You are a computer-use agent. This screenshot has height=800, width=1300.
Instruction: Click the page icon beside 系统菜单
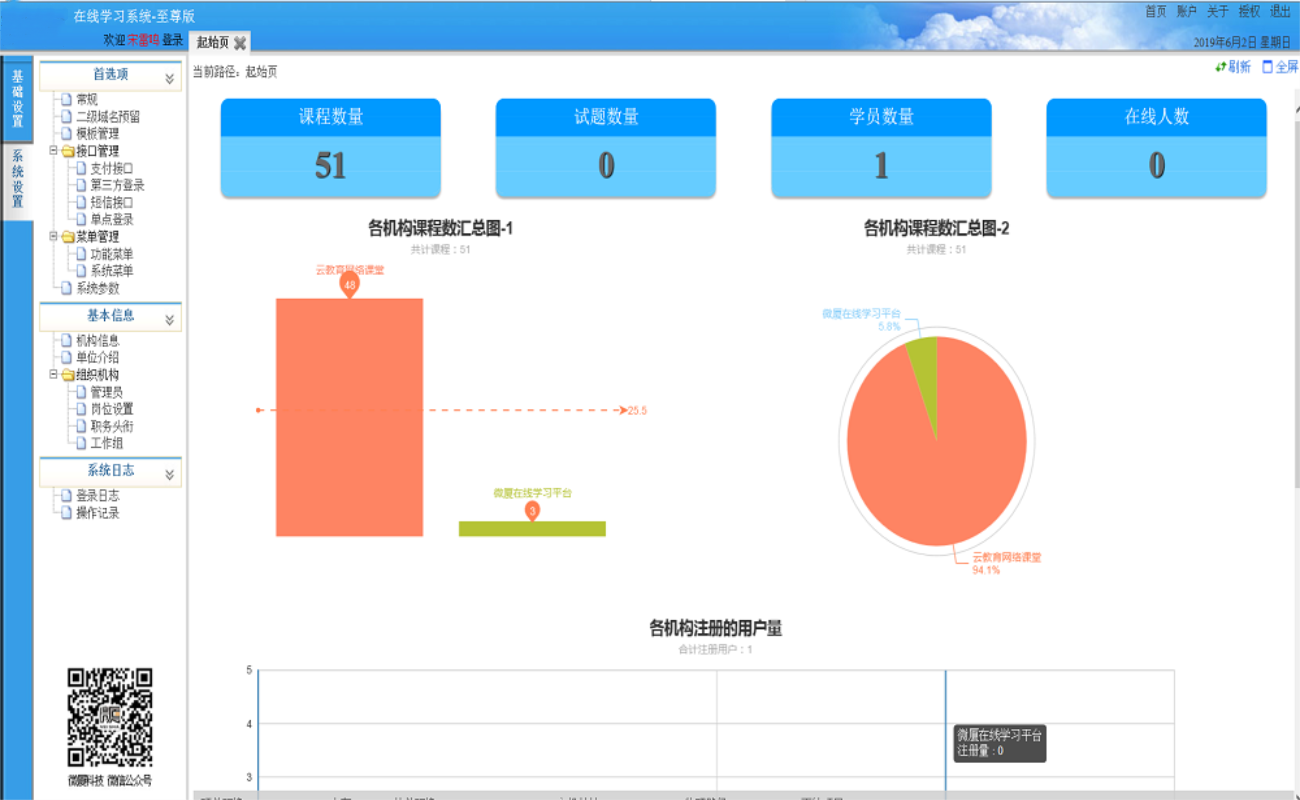pos(81,271)
